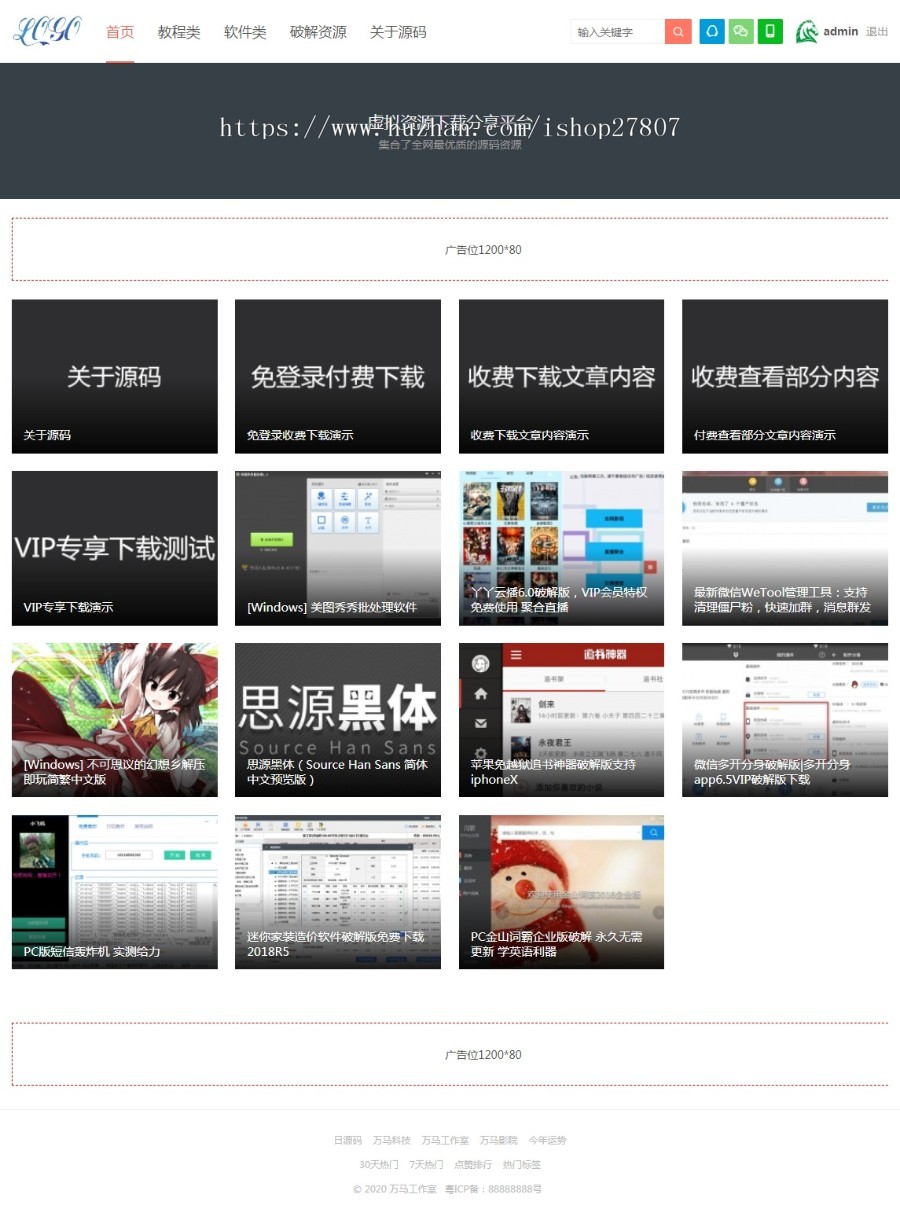Click the 万马科技 footer link

392,1140
